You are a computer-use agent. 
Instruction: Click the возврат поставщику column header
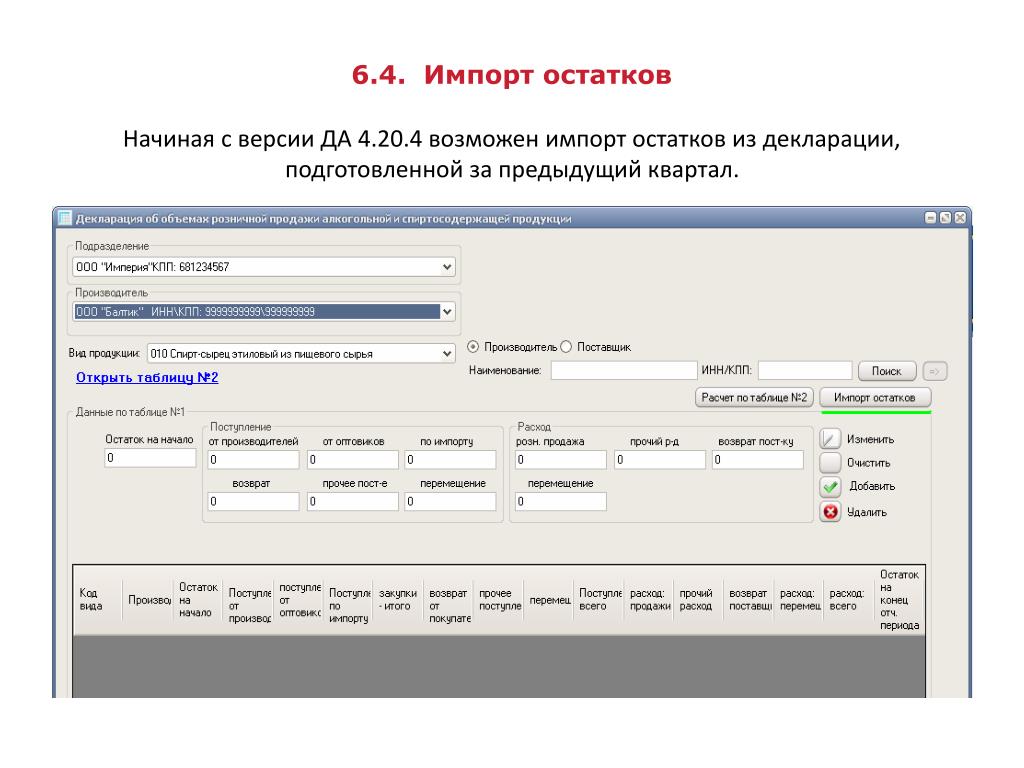(748, 600)
